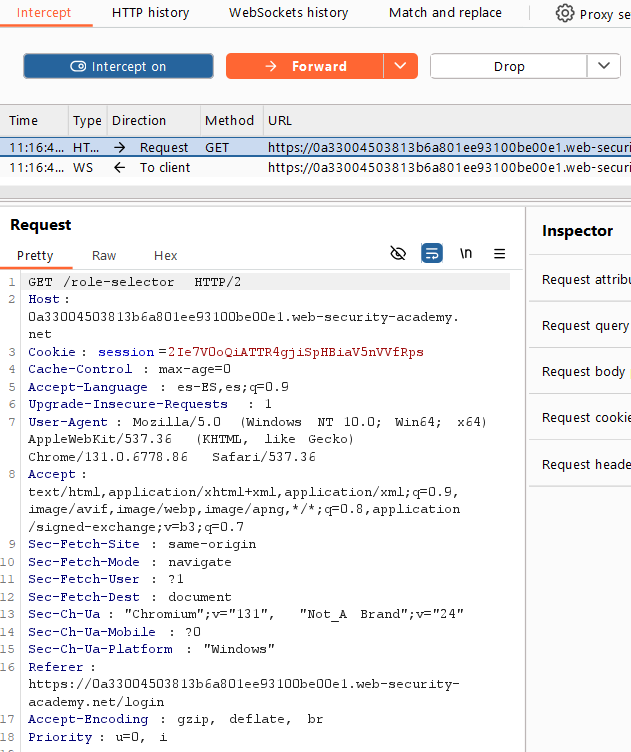The width and height of the screenshot is (631, 752).
Task: Open the Request editor hamburger menu
Action: [500, 254]
